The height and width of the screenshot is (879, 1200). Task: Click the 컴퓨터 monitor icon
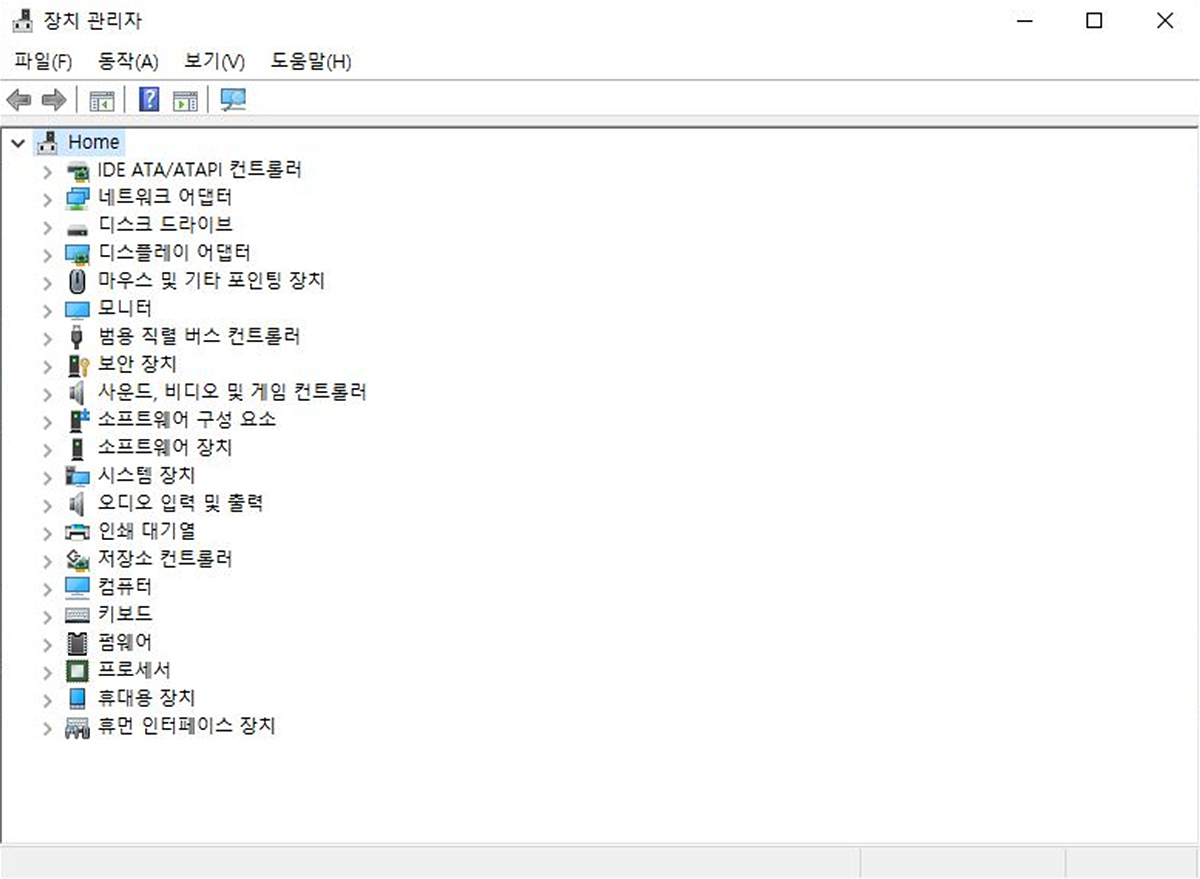tap(77, 587)
